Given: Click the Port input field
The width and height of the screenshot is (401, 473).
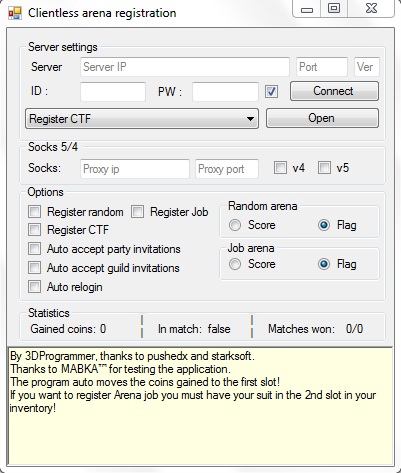Looking at the screenshot, I should (x=322, y=67).
